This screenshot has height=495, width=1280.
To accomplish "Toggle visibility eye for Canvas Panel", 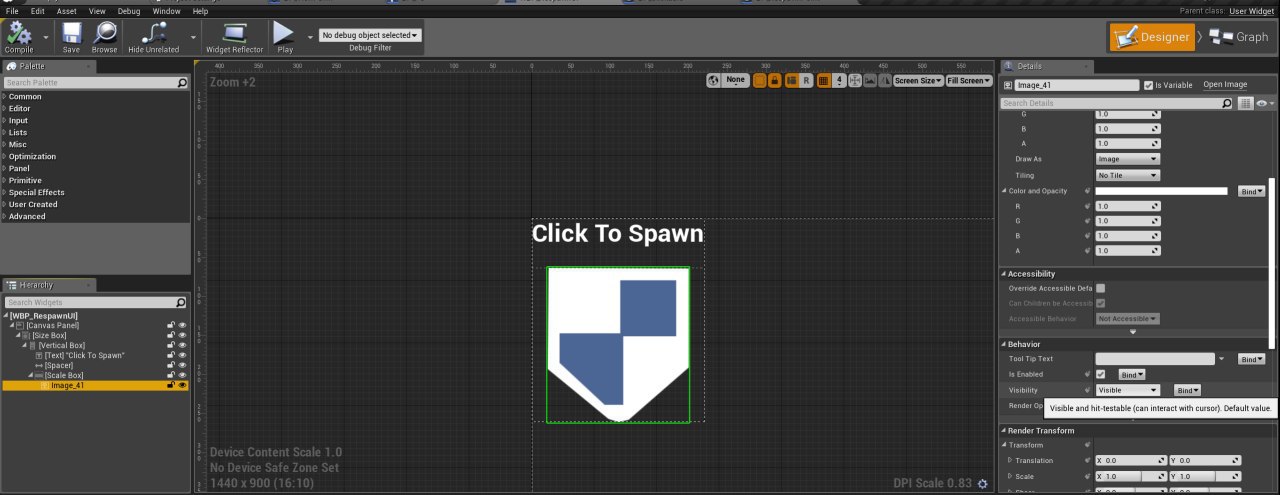I will coord(182,325).
